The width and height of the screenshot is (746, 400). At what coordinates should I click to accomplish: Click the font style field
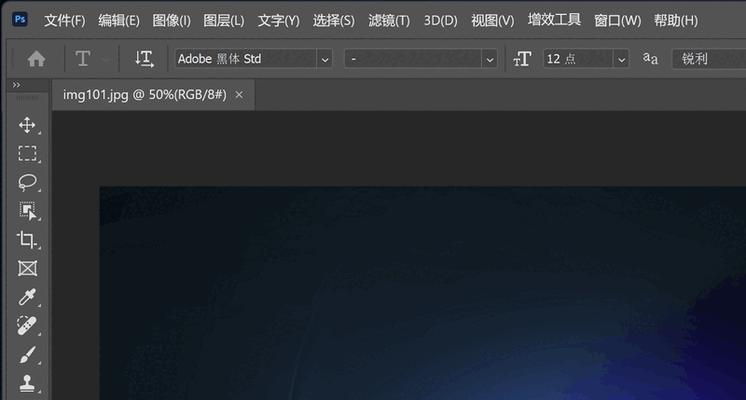(x=413, y=59)
